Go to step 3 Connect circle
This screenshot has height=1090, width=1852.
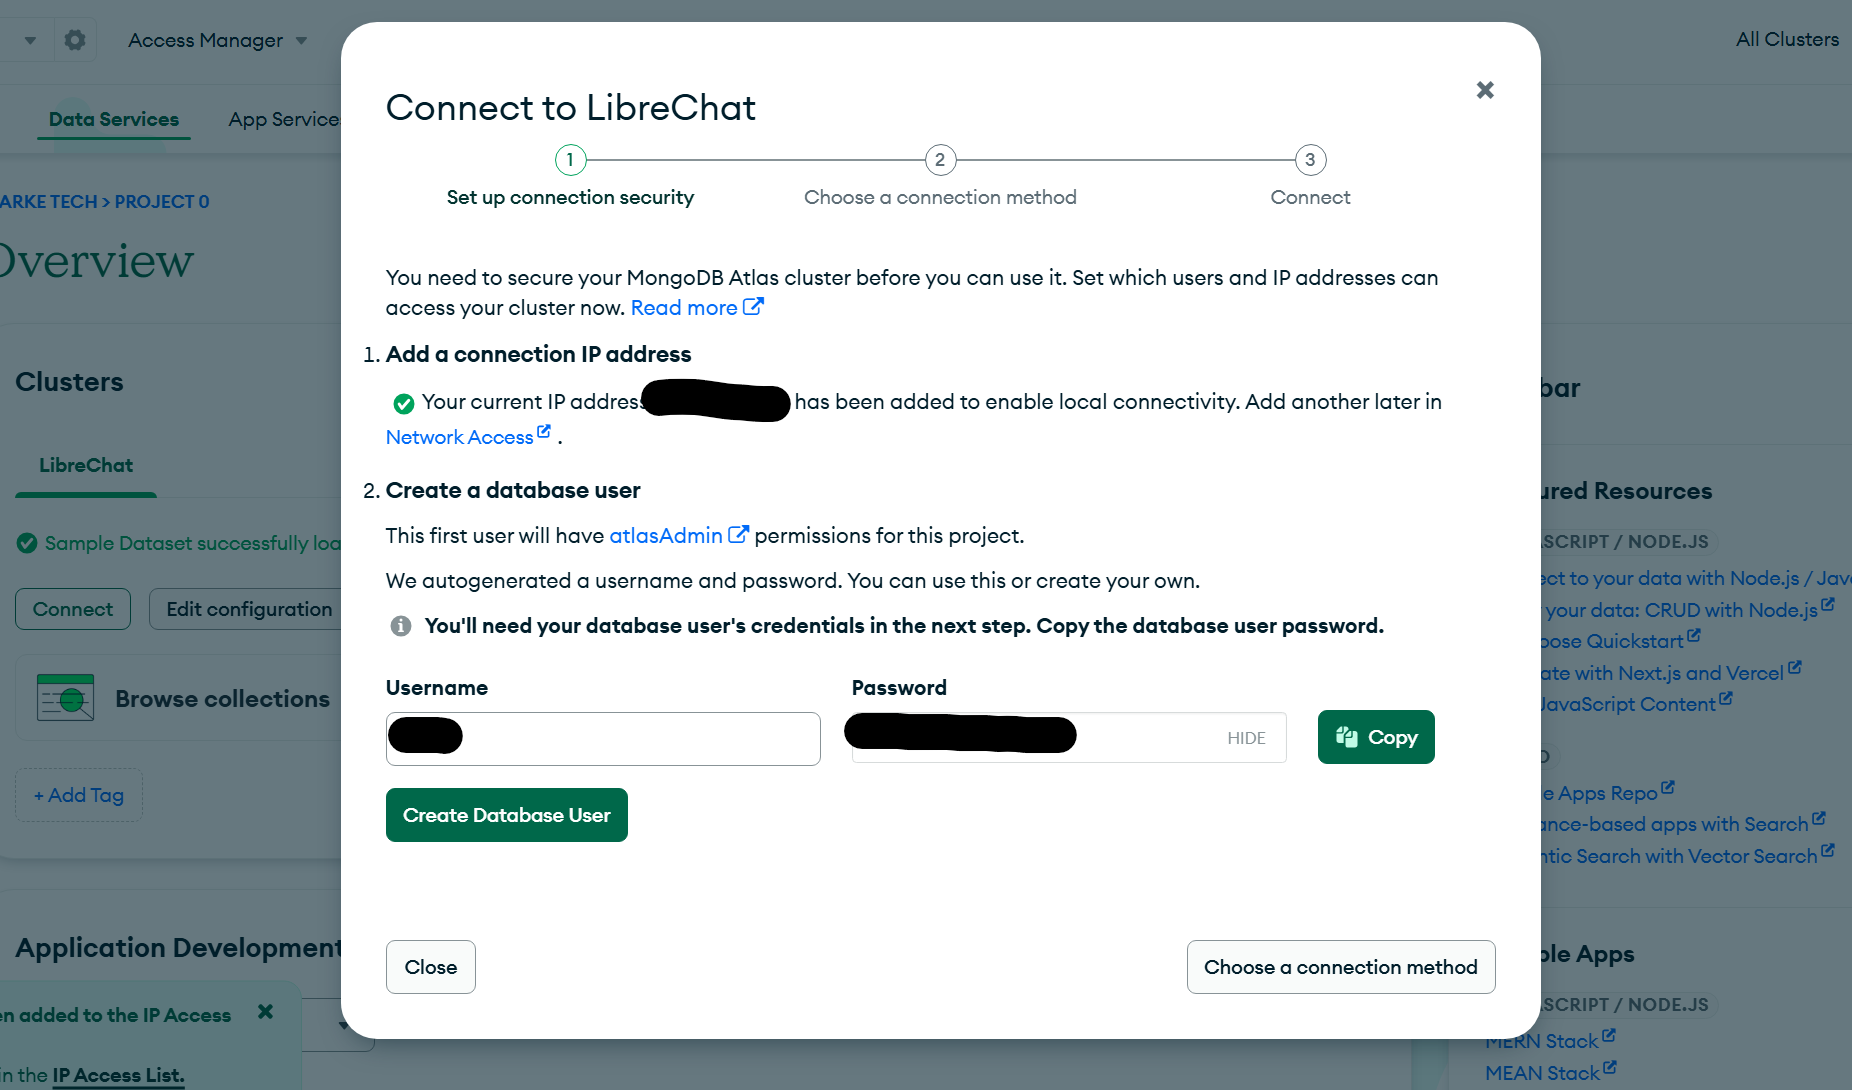click(1310, 160)
